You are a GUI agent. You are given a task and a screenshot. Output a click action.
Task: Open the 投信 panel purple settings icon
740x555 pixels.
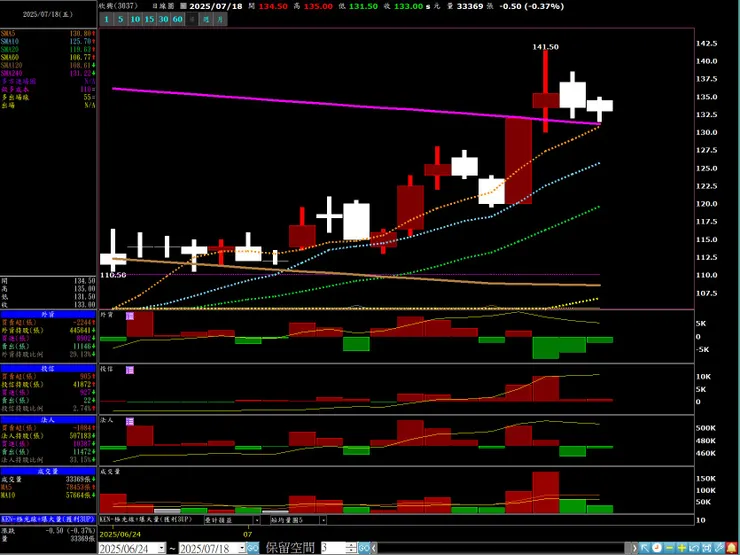click(130, 370)
